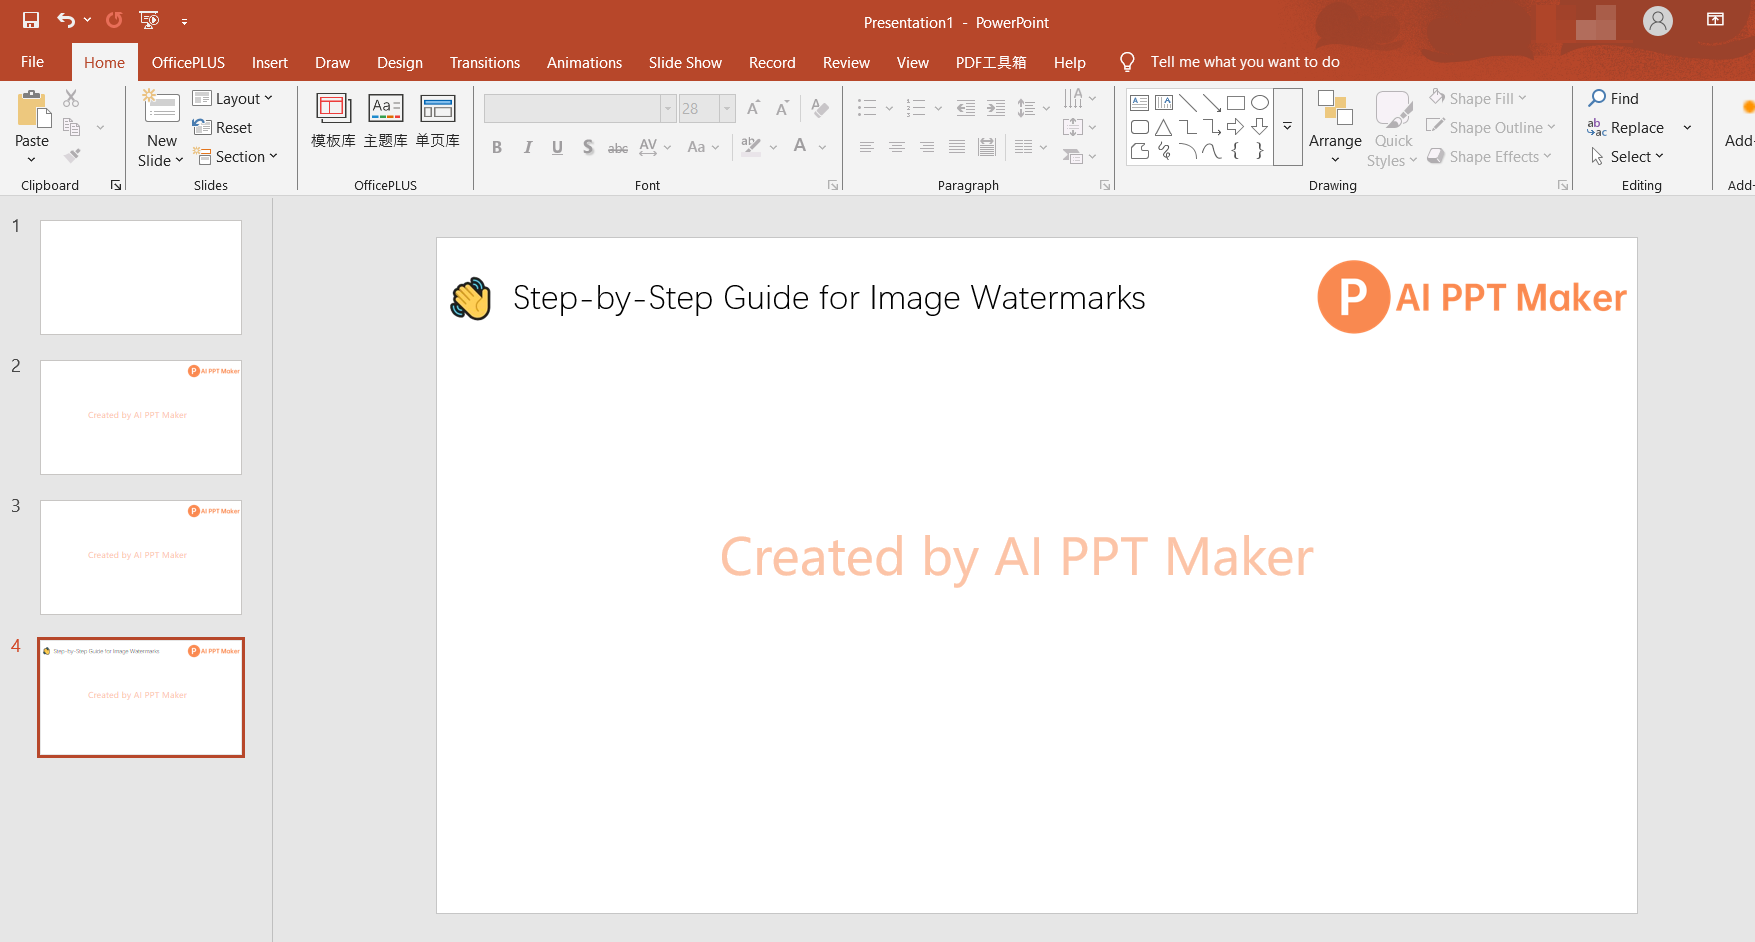Toggle underline text formatting
This screenshot has height=942, width=1755.
pyautogui.click(x=557, y=147)
